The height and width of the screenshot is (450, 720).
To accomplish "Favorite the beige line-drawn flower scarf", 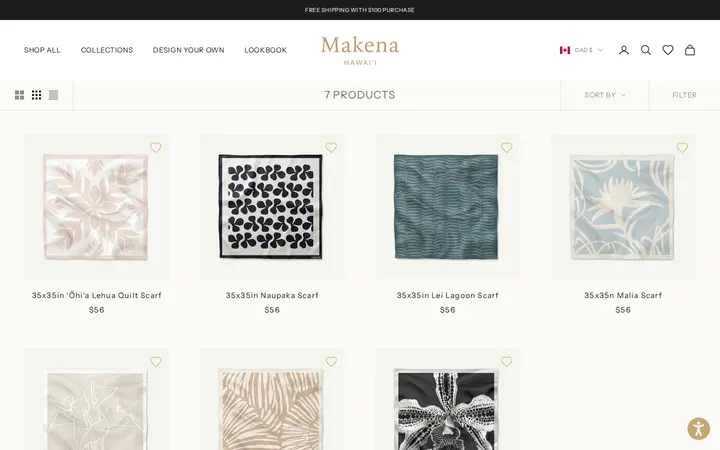I will click(156, 362).
